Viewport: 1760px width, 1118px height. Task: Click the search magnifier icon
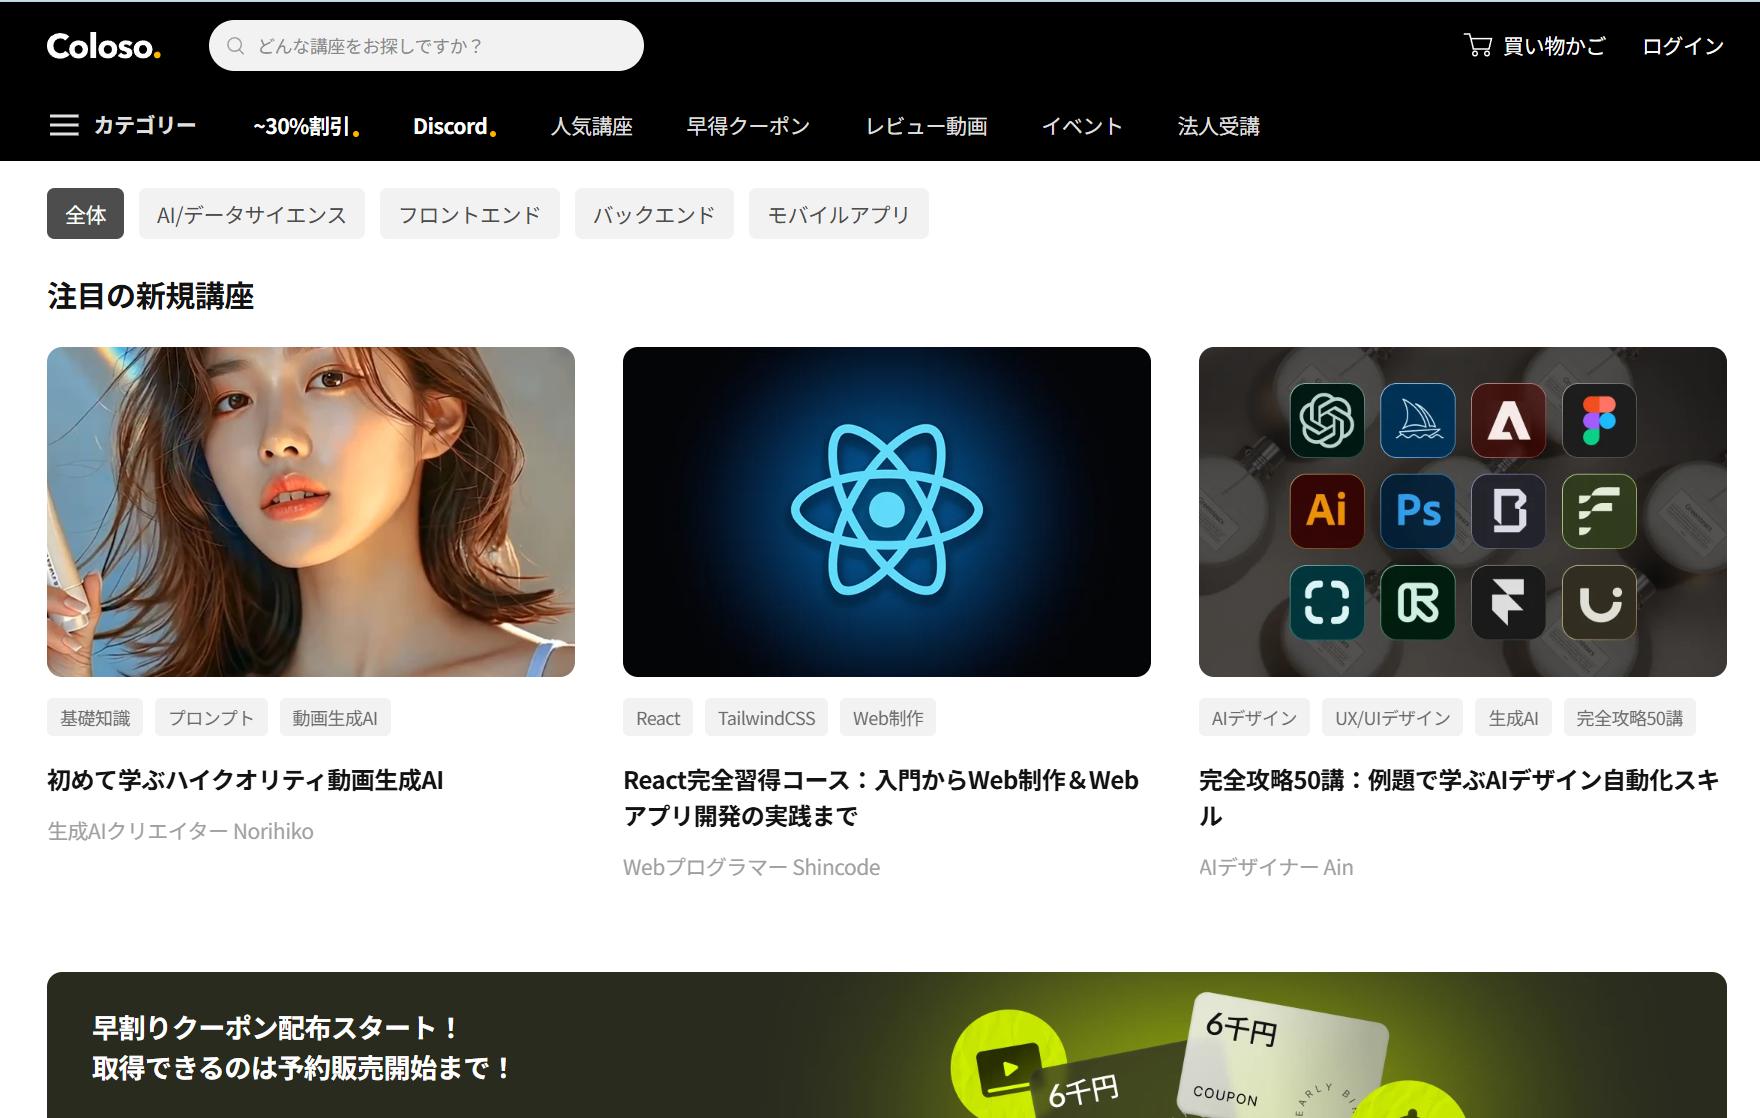(236, 46)
